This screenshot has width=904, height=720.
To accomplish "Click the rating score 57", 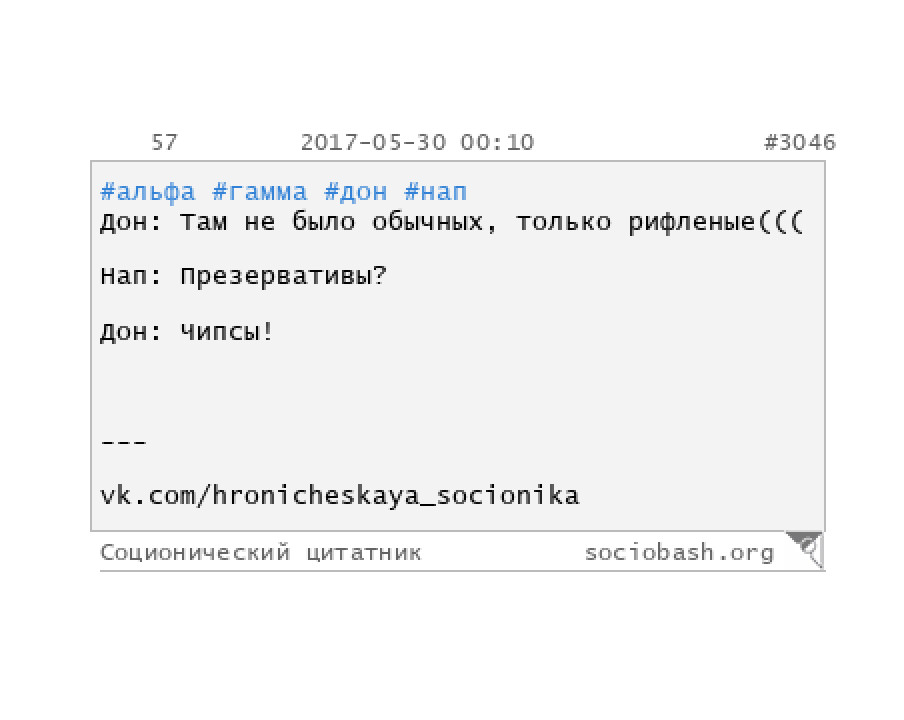I will (x=164, y=142).
